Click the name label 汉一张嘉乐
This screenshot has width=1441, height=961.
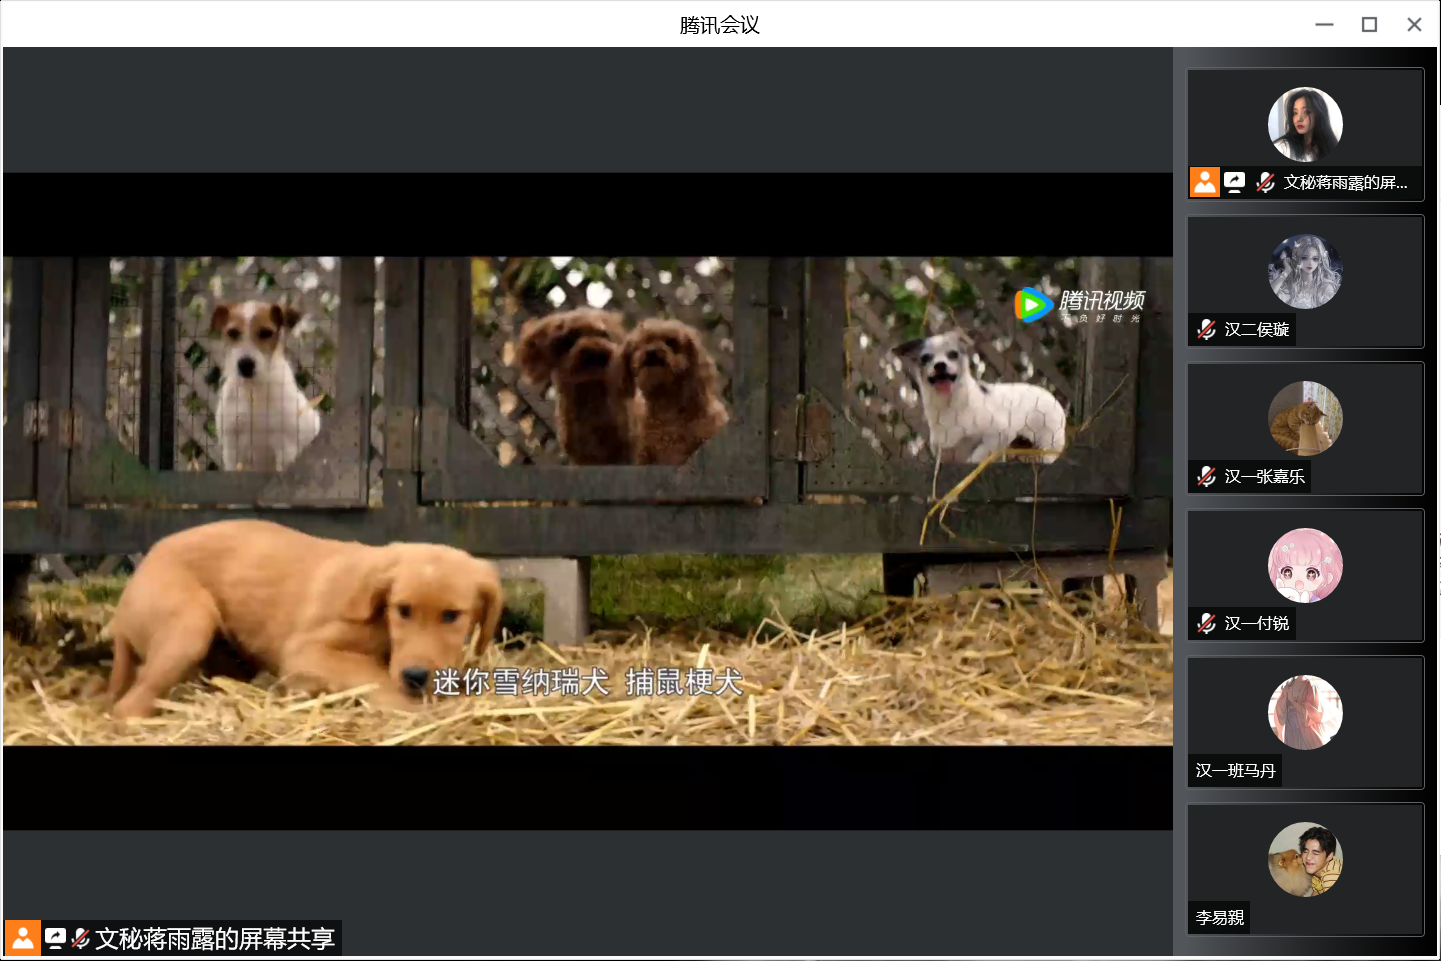coord(1265,476)
